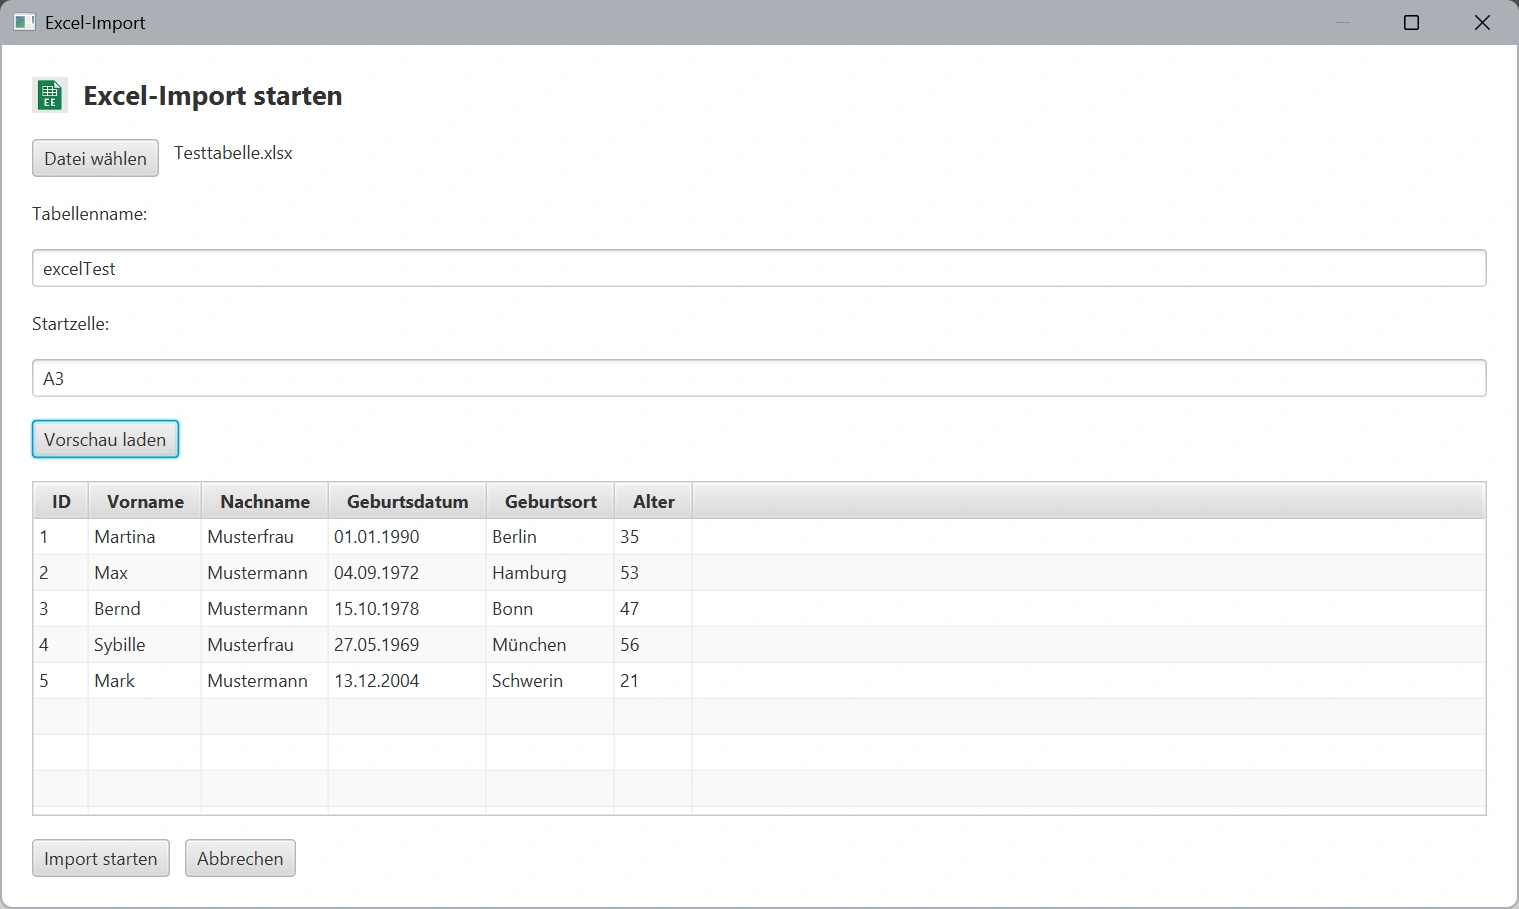Sort by the Vorname column header
This screenshot has width=1519, height=909.
[x=145, y=501]
